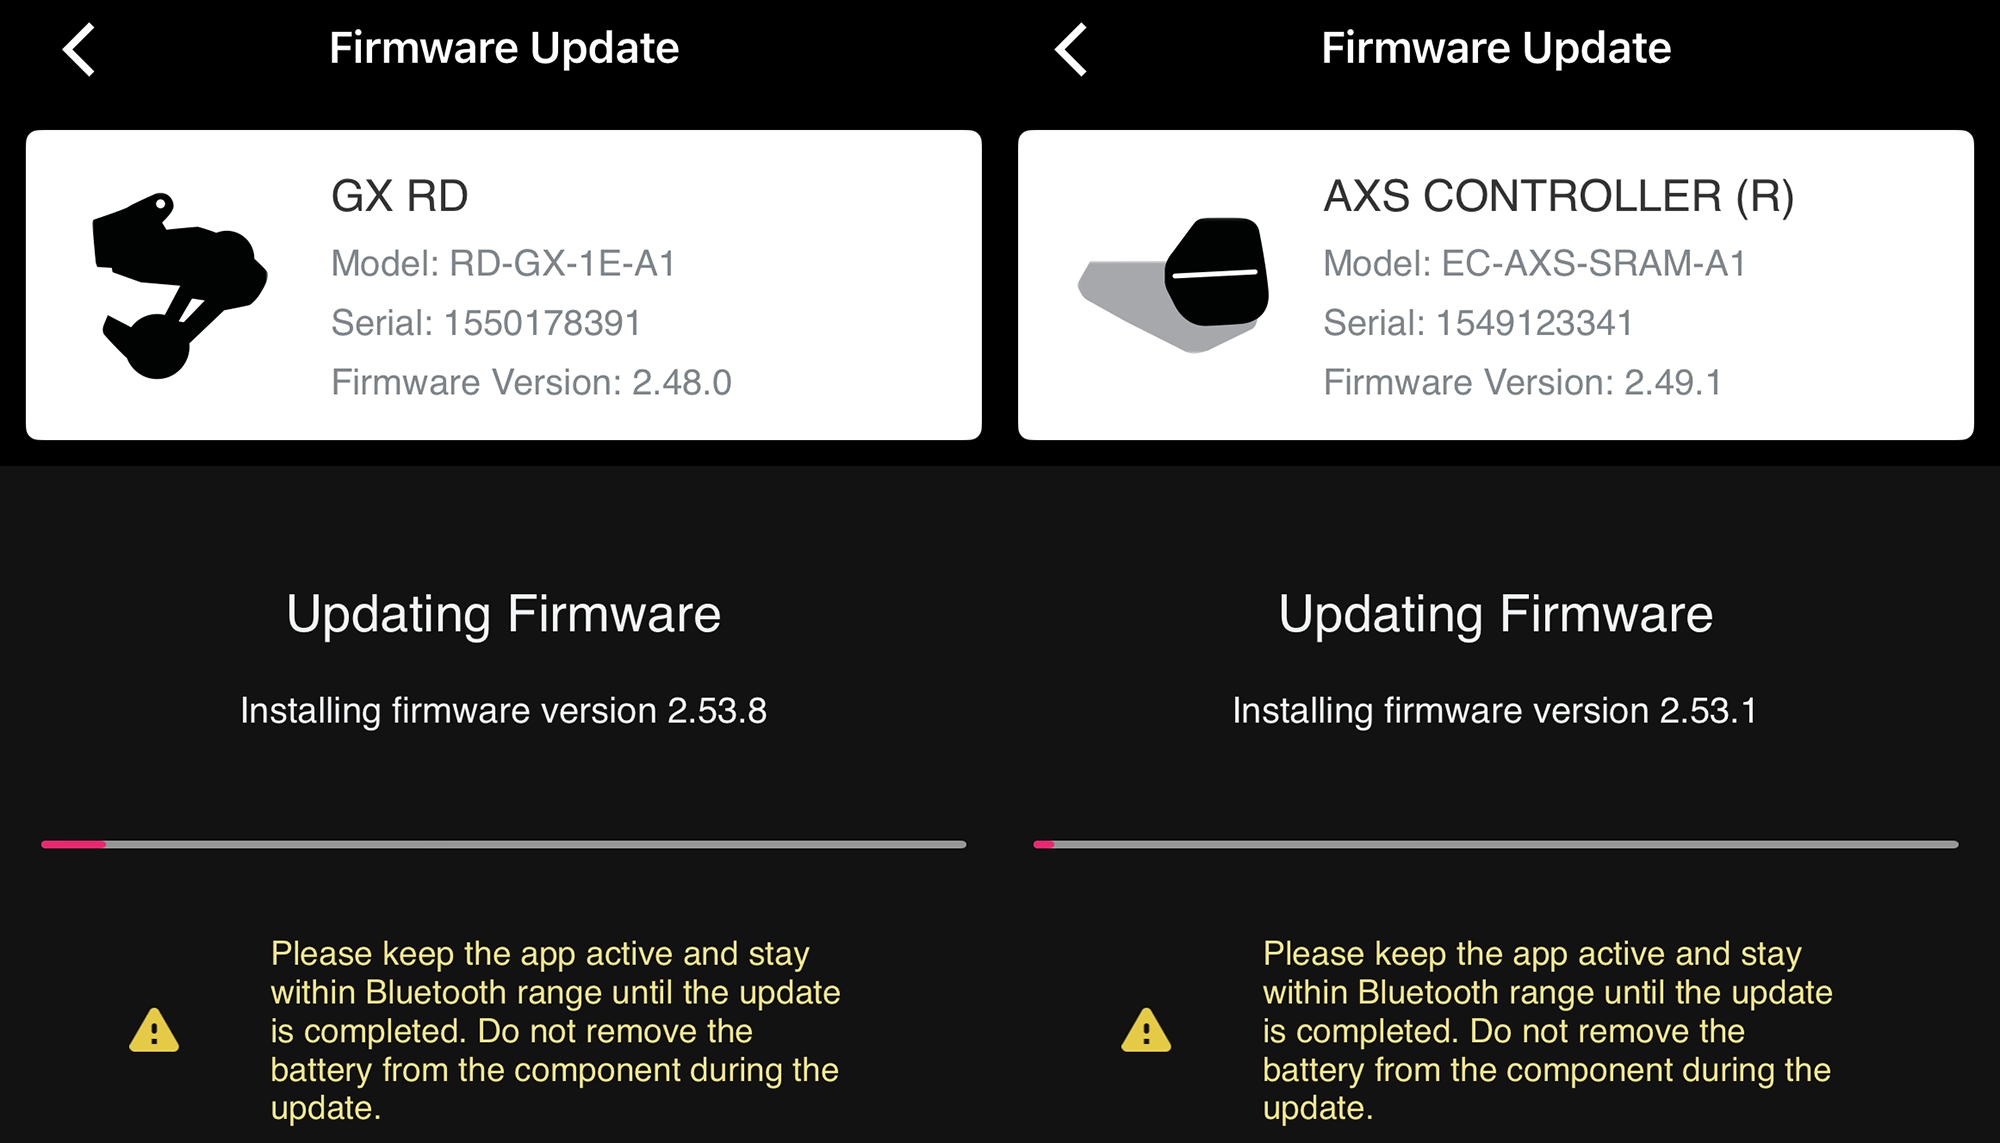
Task: Tap Installing firmware version 2.53.8 text
Action: tap(504, 711)
